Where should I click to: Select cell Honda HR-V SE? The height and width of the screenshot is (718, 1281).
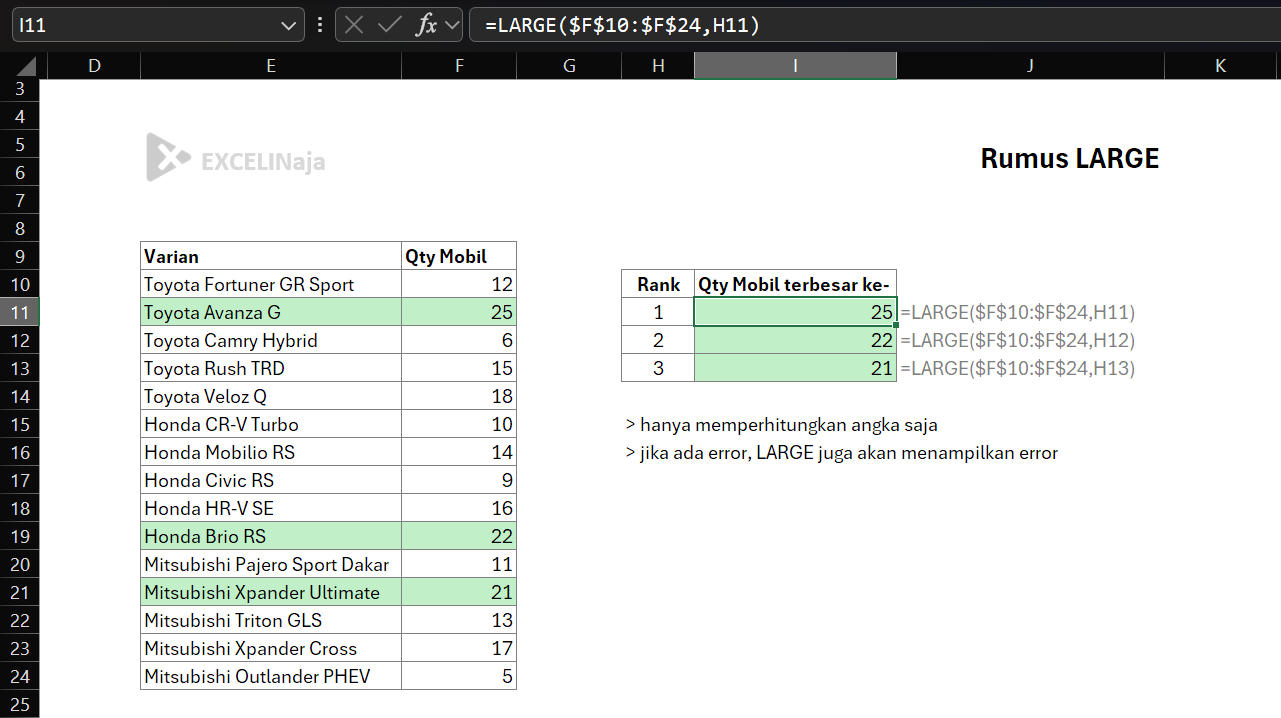[x=271, y=508]
